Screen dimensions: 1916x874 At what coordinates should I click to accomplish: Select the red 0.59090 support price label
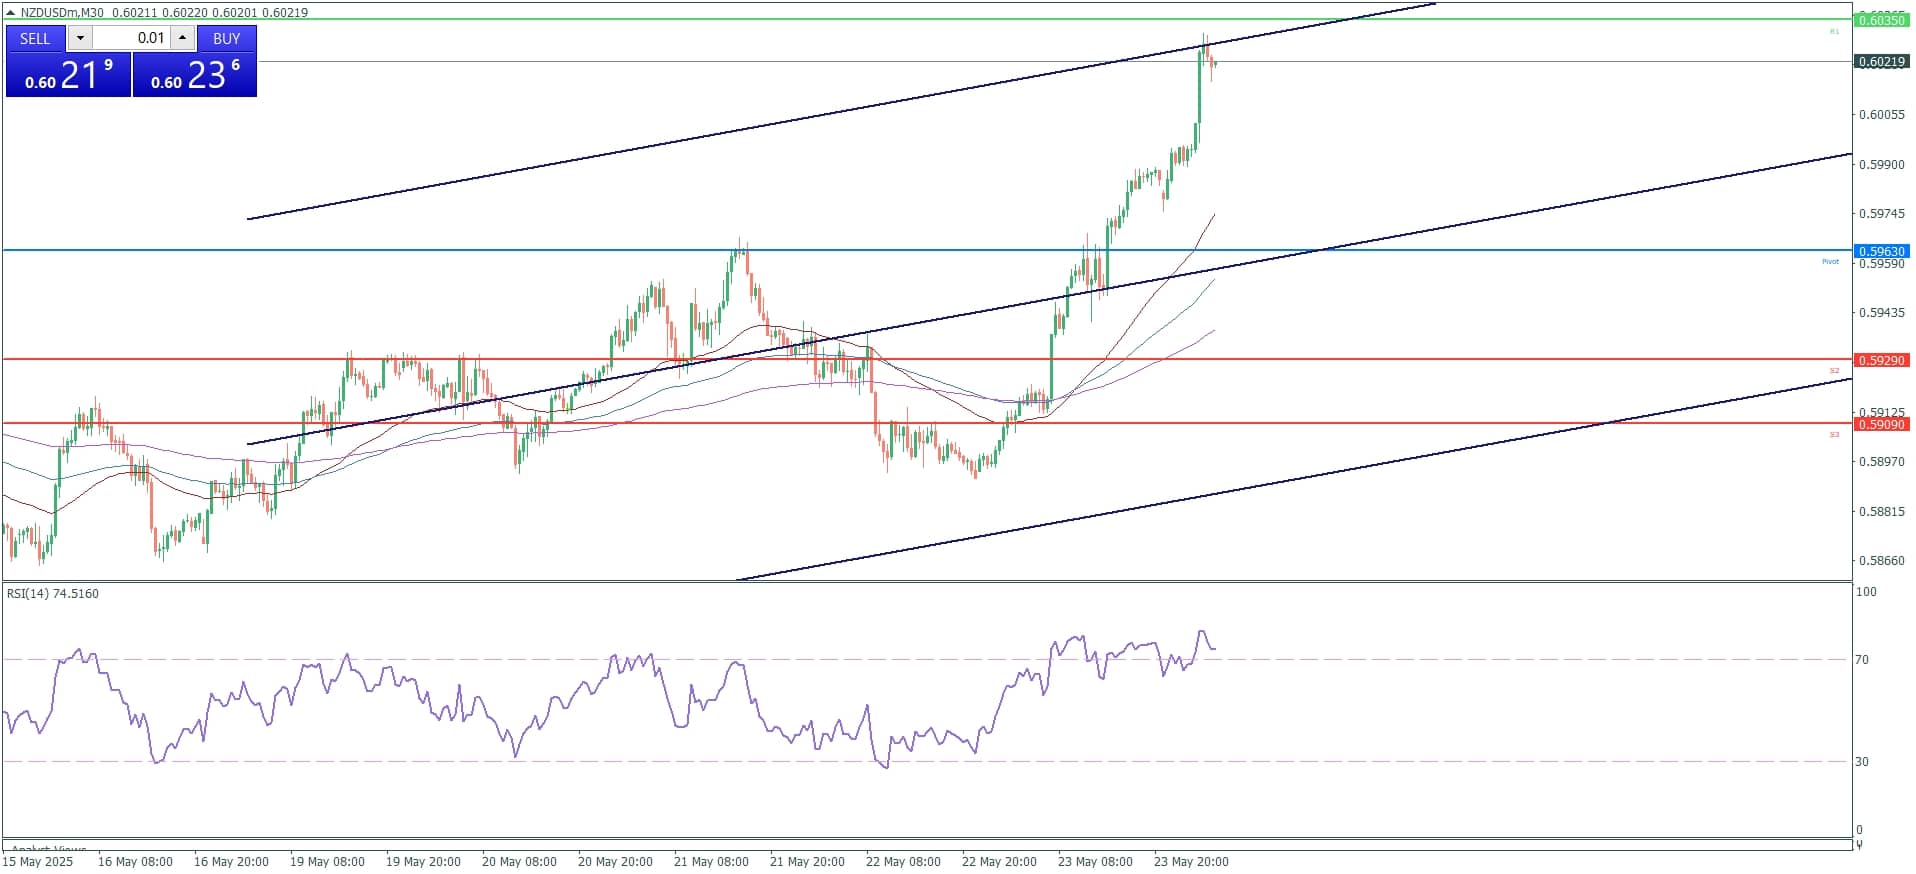point(1881,425)
